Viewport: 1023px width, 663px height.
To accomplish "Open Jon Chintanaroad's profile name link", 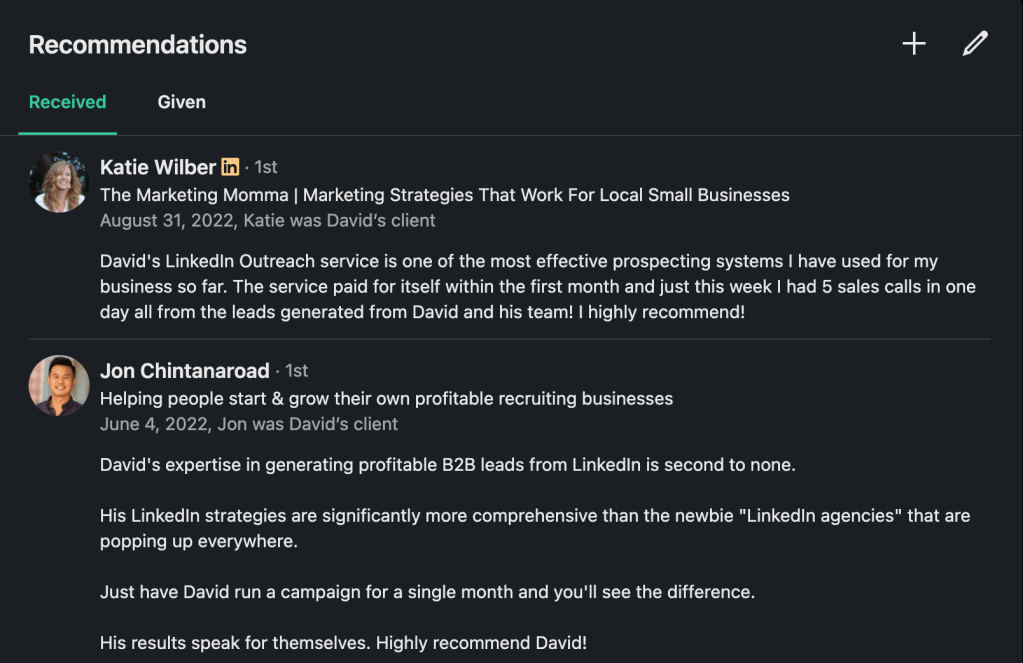I will point(185,371).
